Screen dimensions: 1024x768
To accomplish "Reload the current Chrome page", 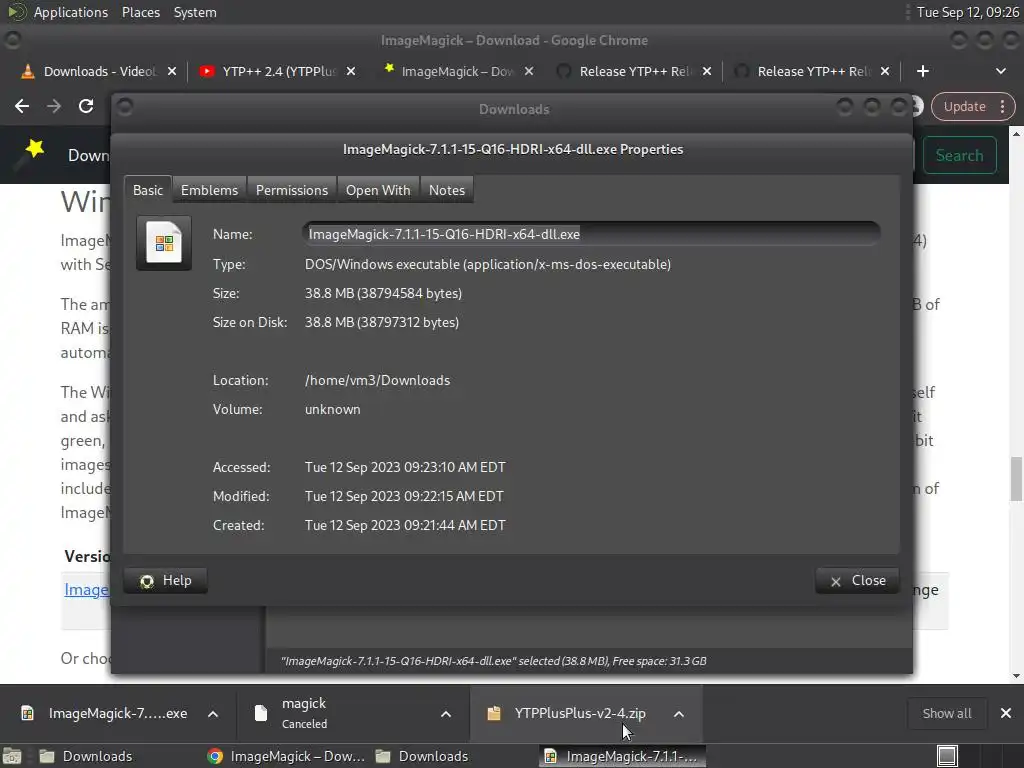I will pos(86,106).
